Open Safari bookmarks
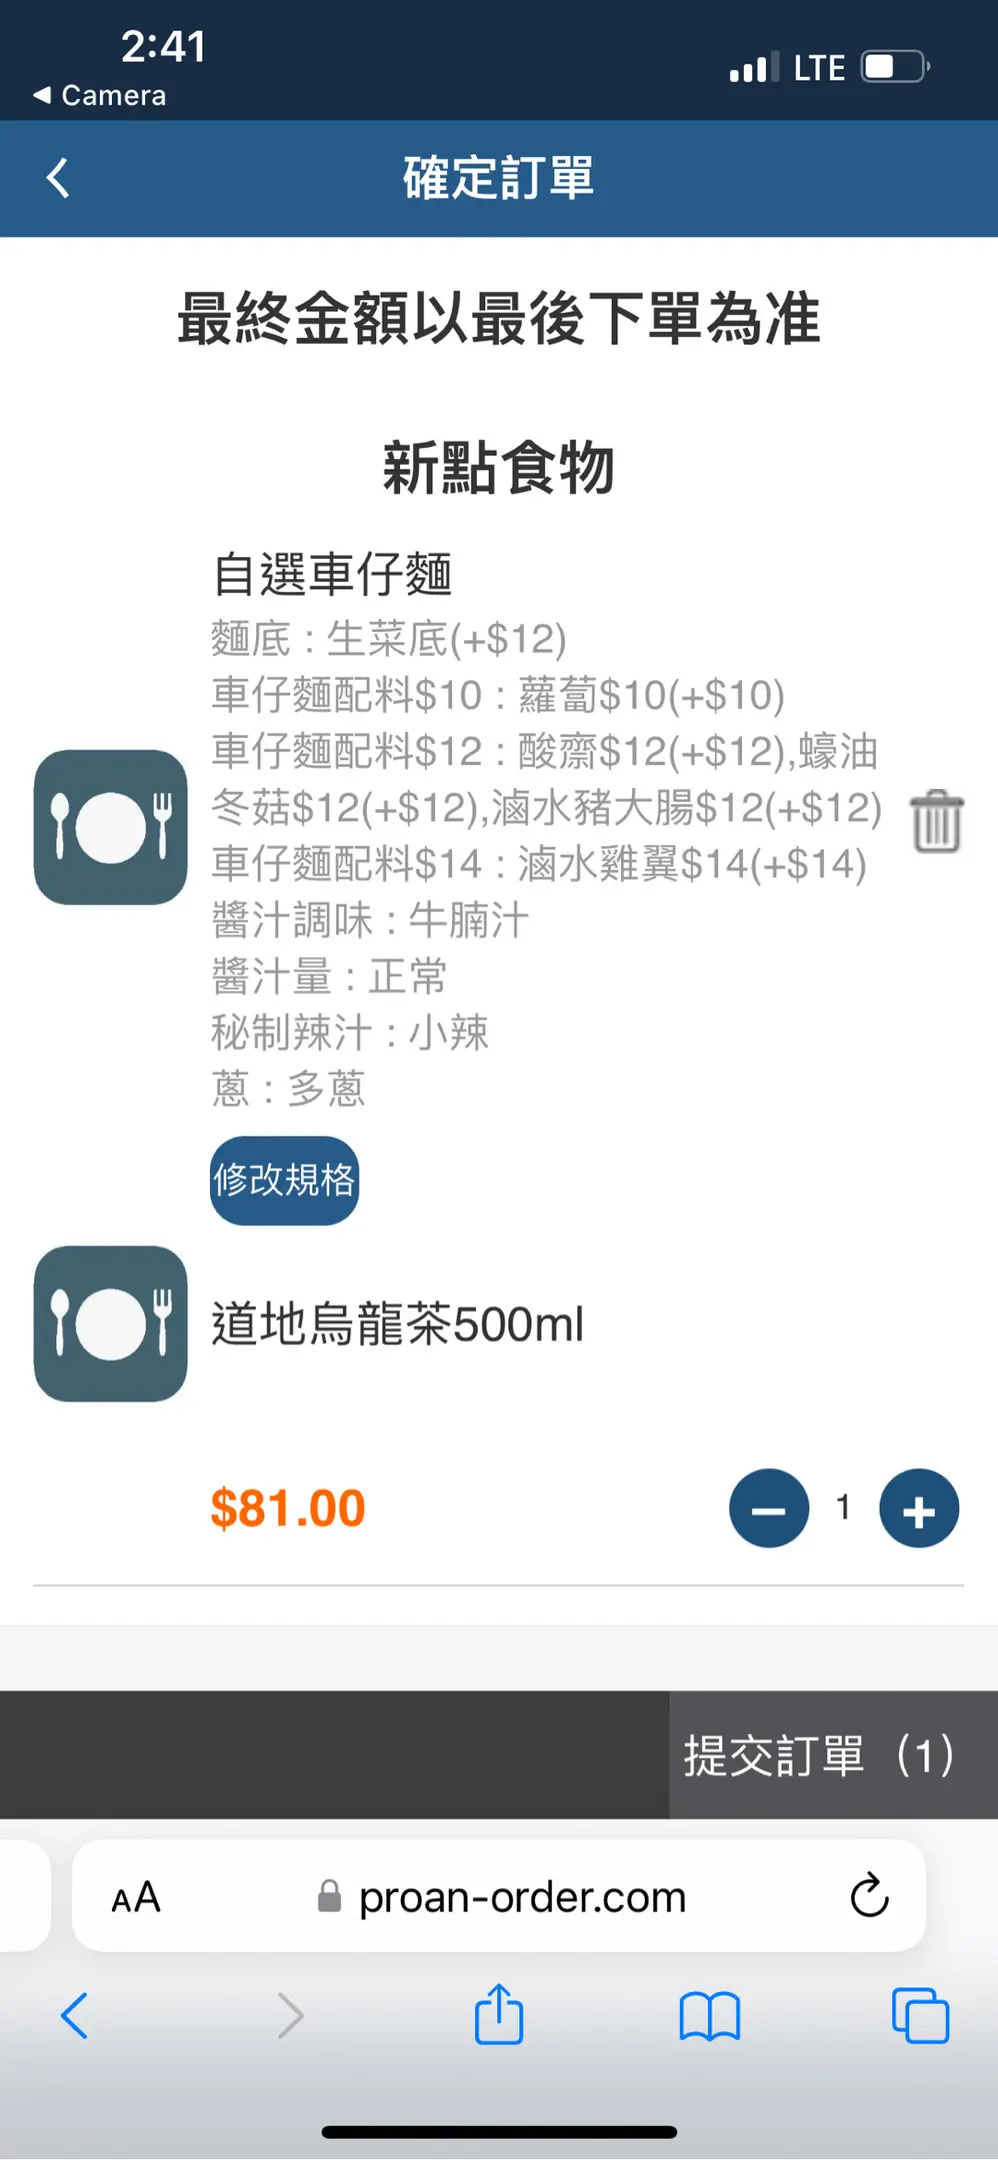998x2160 pixels. 709,2015
